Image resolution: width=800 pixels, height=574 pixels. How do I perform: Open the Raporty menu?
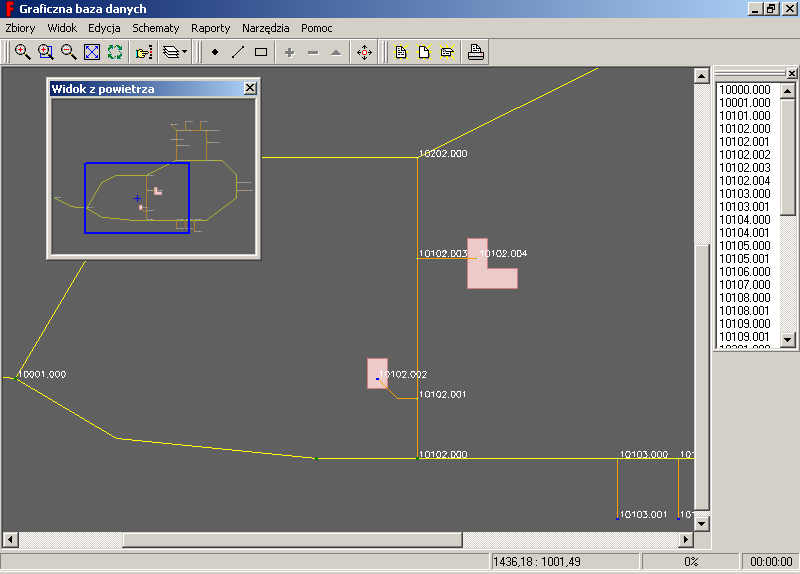pyautogui.click(x=210, y=28)
